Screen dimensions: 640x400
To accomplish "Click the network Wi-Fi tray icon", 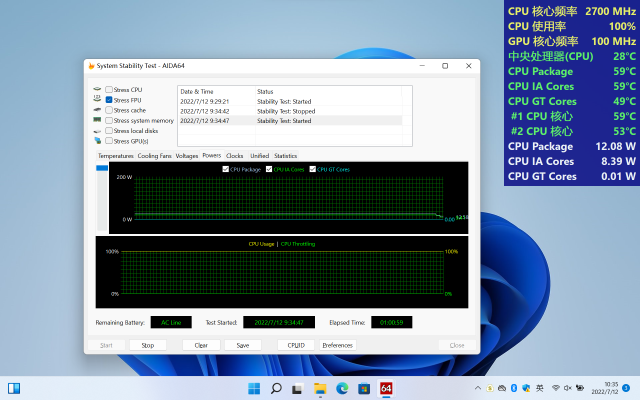I will coord(556,388).
